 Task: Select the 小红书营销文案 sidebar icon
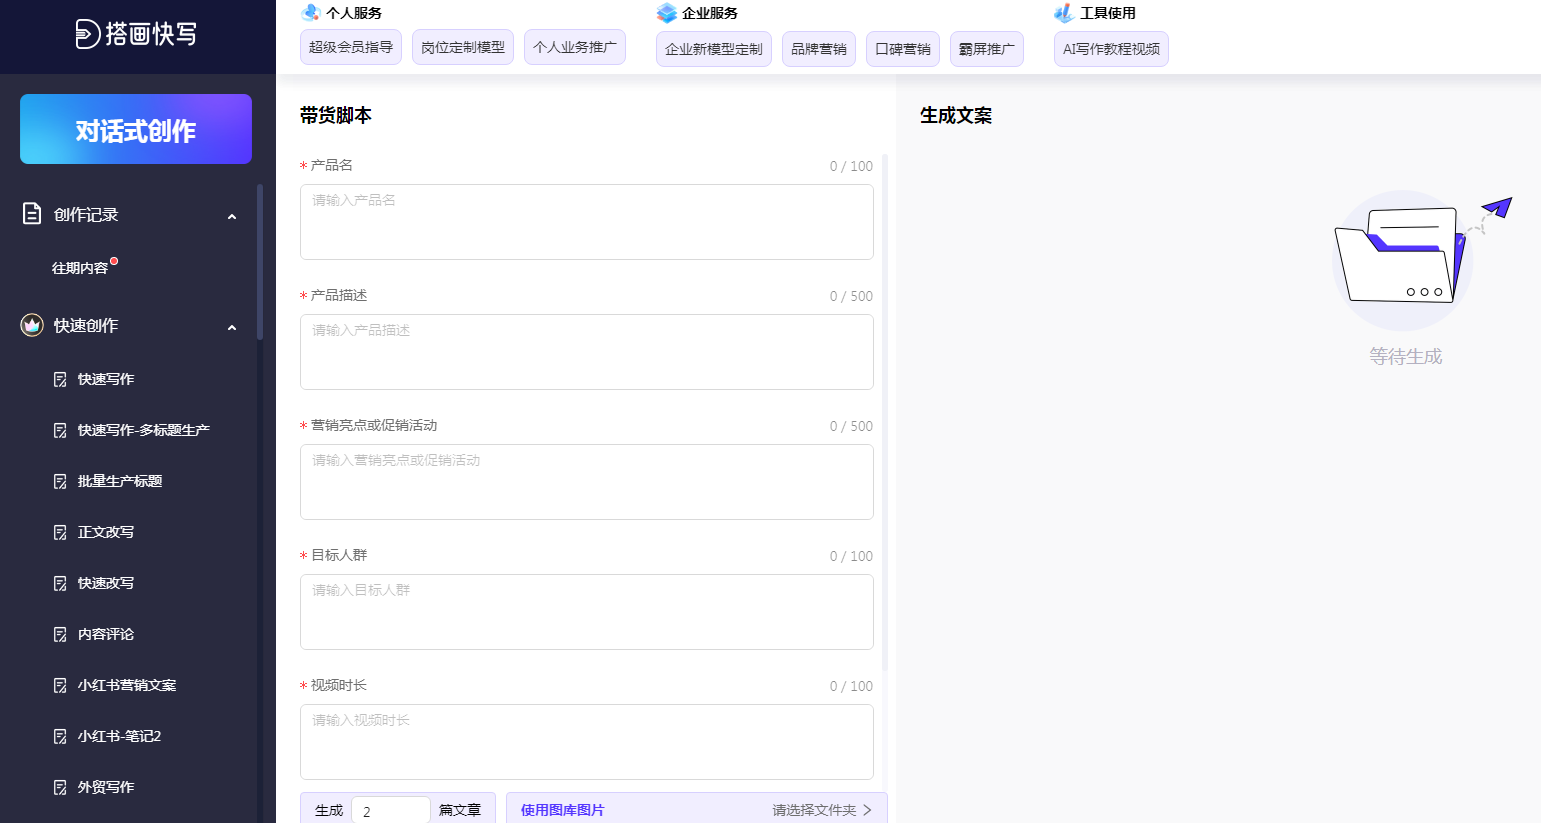62,685
